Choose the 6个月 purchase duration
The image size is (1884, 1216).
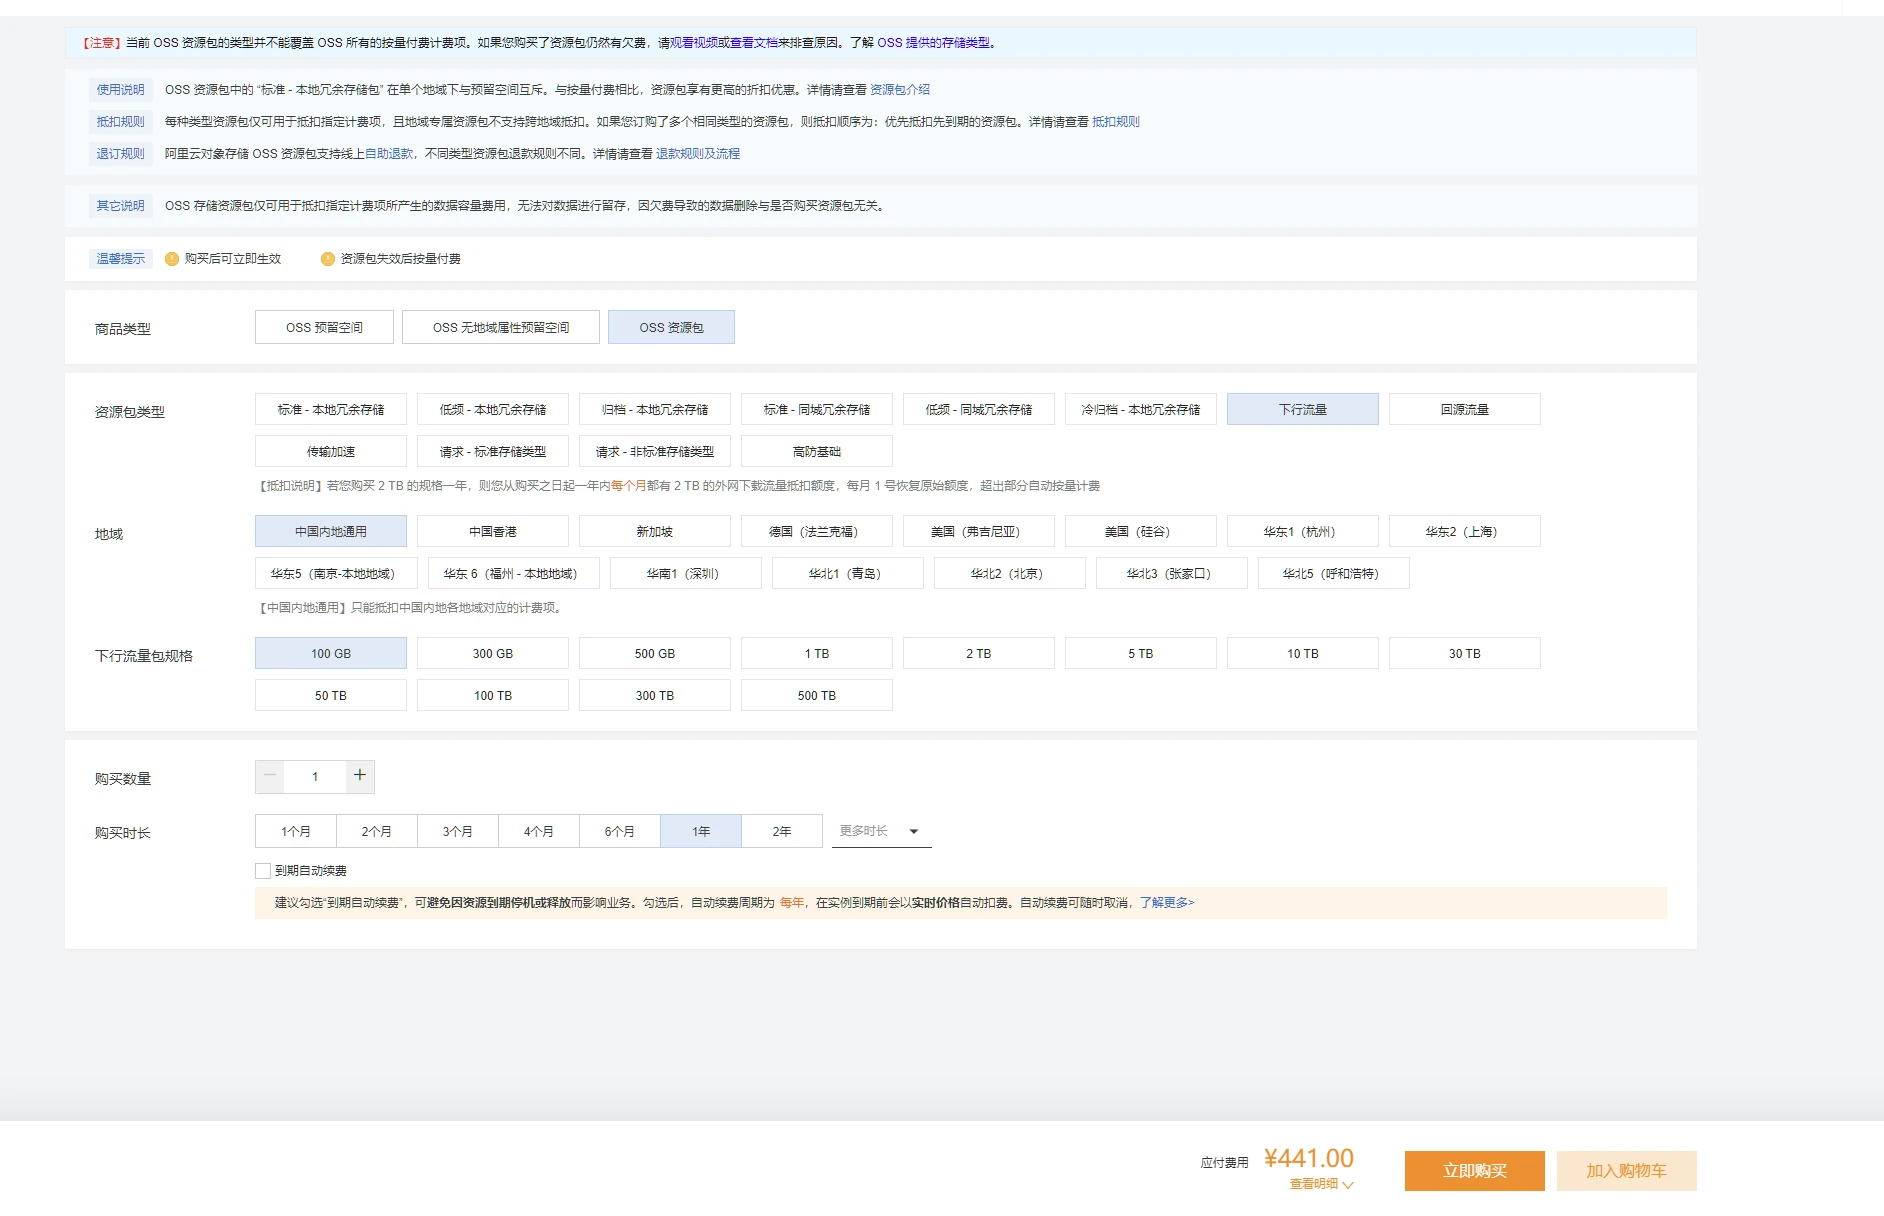click(619, 832)
